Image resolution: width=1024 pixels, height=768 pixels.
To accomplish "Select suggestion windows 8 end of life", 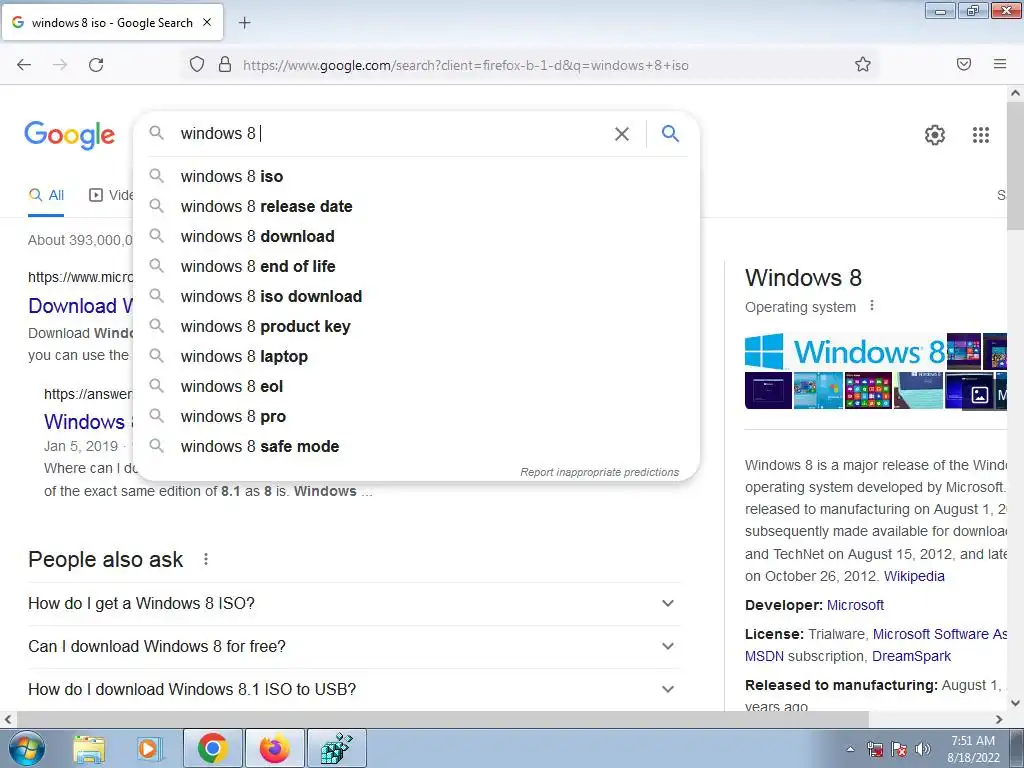I will [x=417, y=266].
